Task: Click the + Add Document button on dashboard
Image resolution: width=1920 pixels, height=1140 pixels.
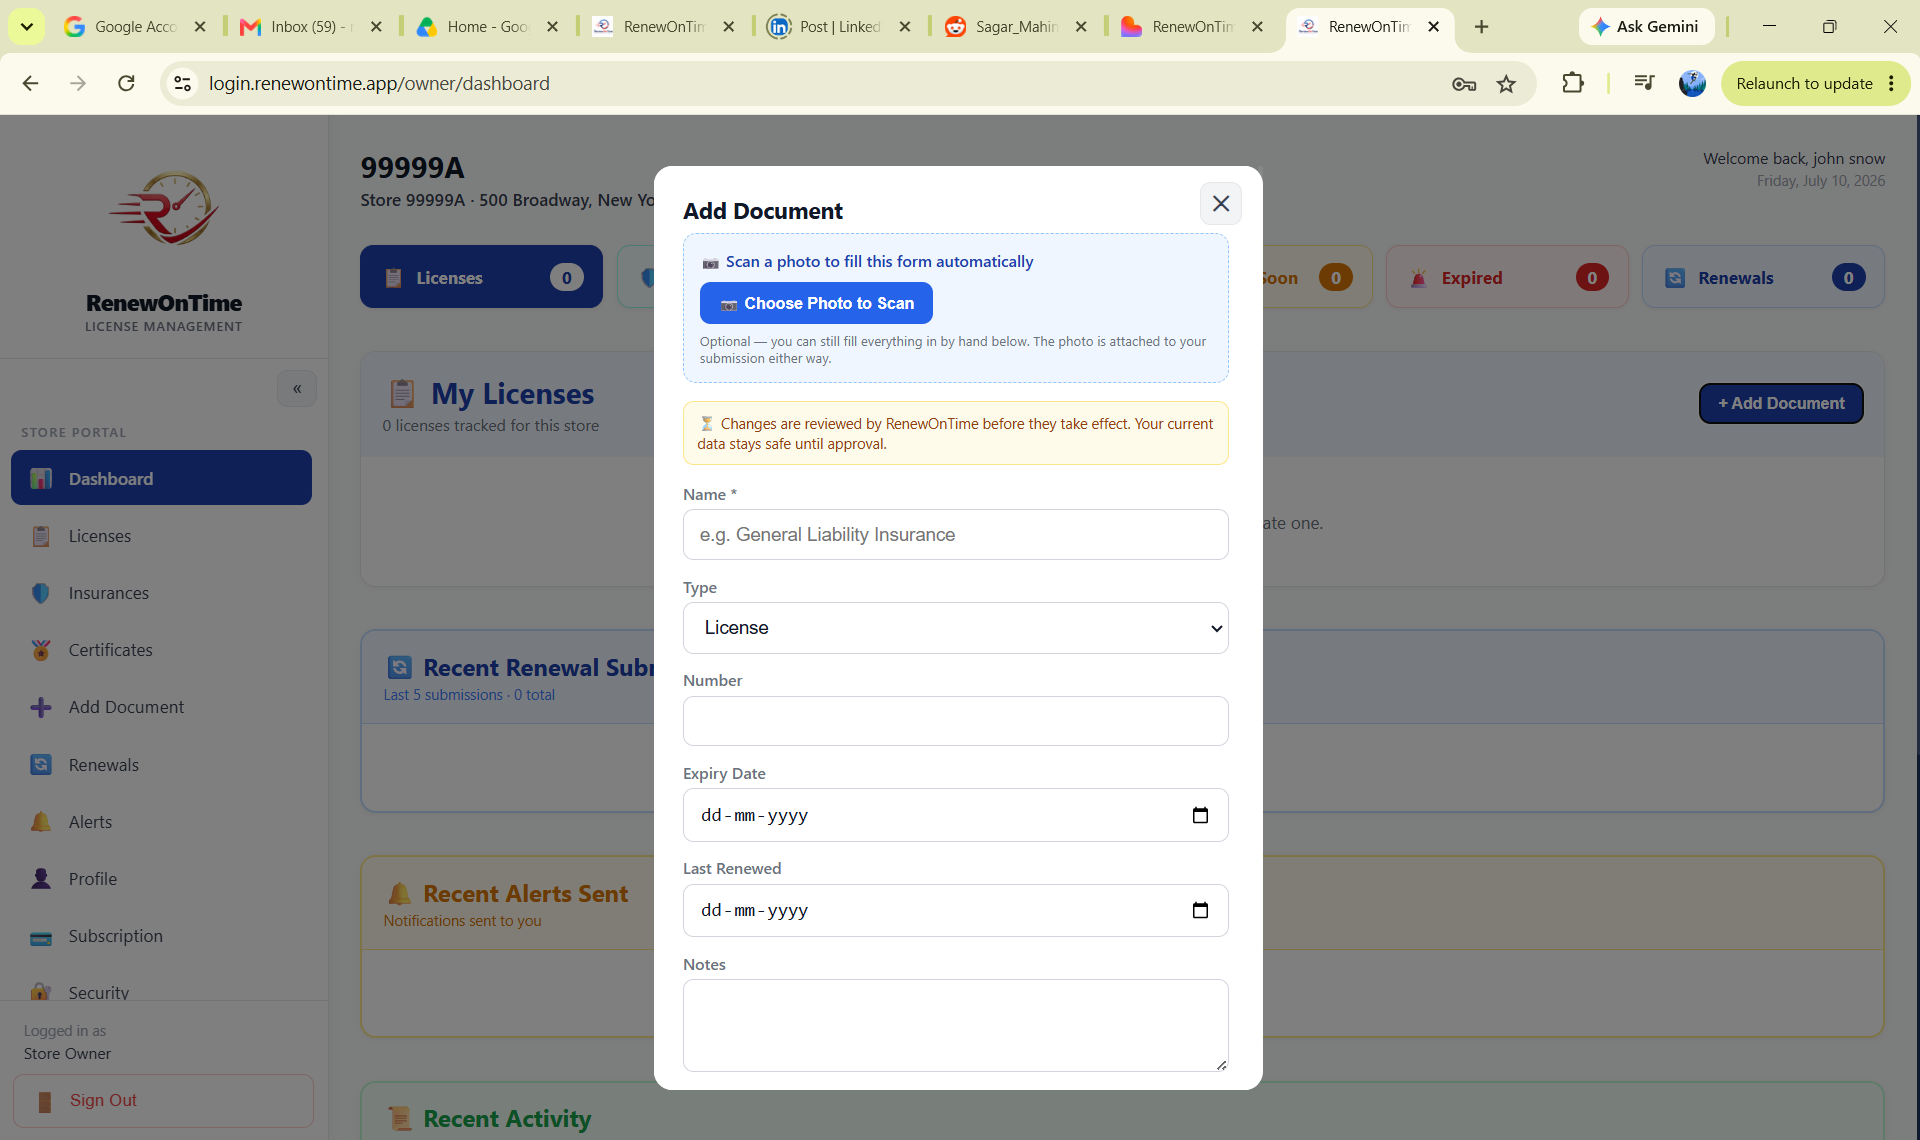Action: [x=1781, y=403]
